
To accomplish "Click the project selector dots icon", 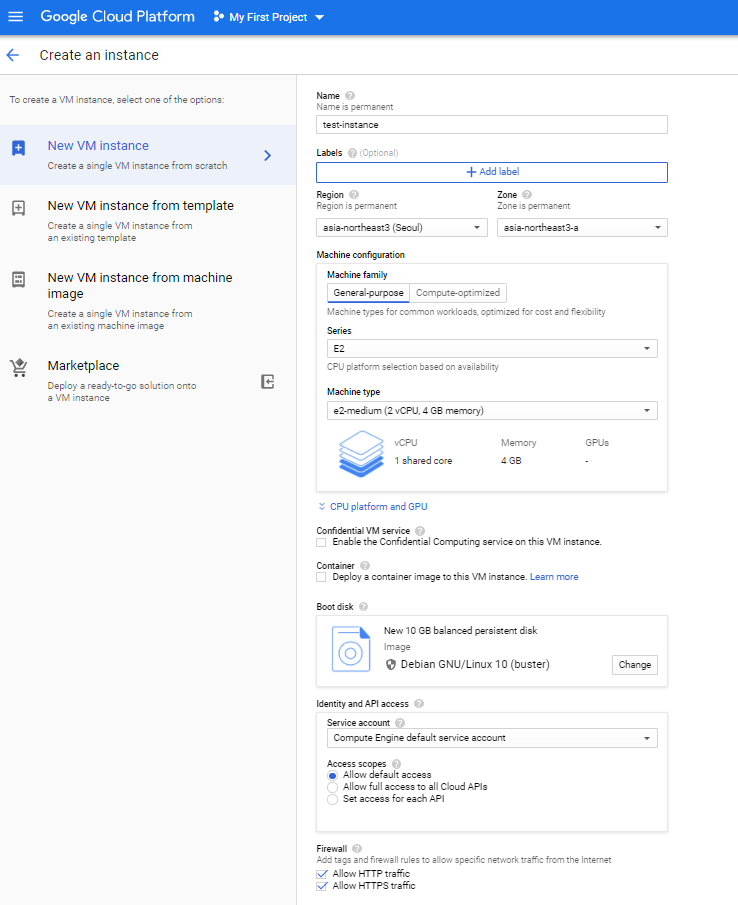I will coord(218,17).
